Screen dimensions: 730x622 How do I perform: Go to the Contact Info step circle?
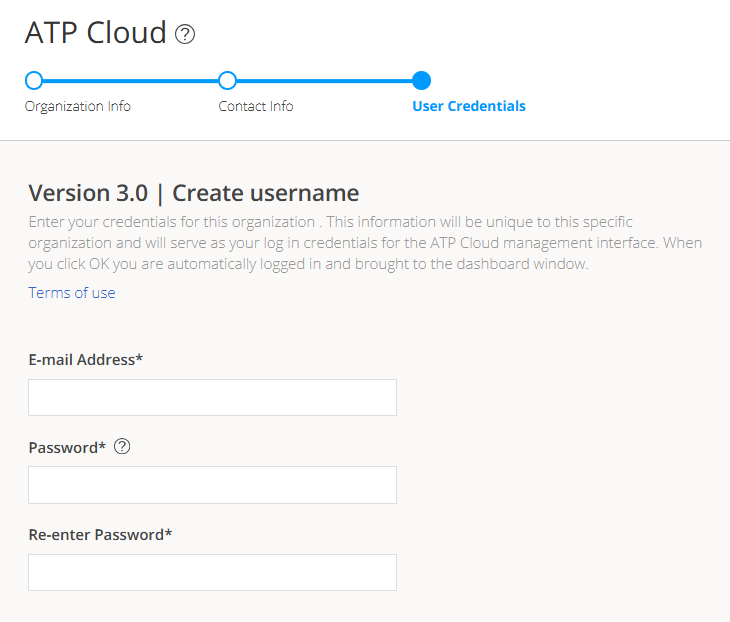[x=227, y=81]
